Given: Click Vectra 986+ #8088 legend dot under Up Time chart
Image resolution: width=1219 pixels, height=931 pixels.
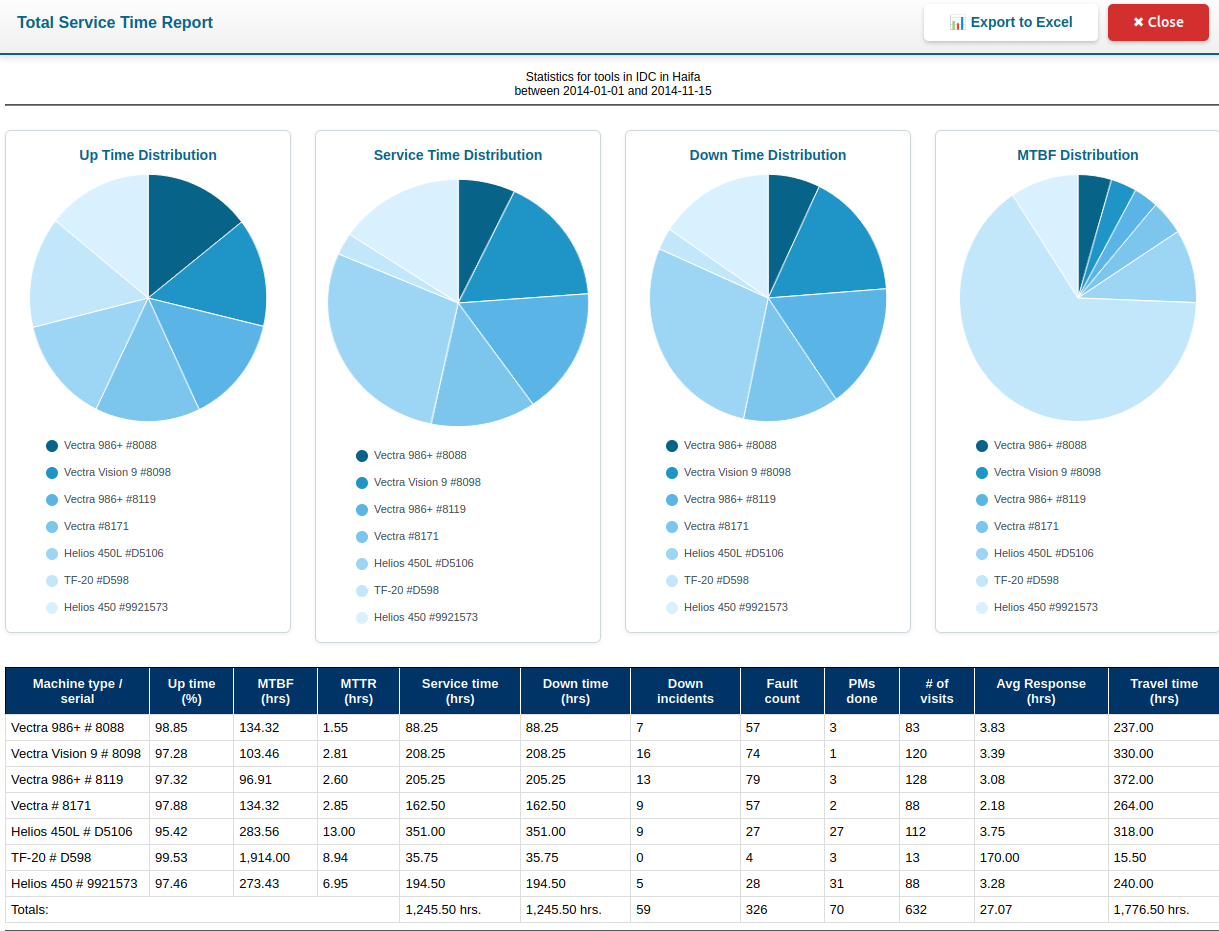Looking at the screenshot, I should coord(51,445).
